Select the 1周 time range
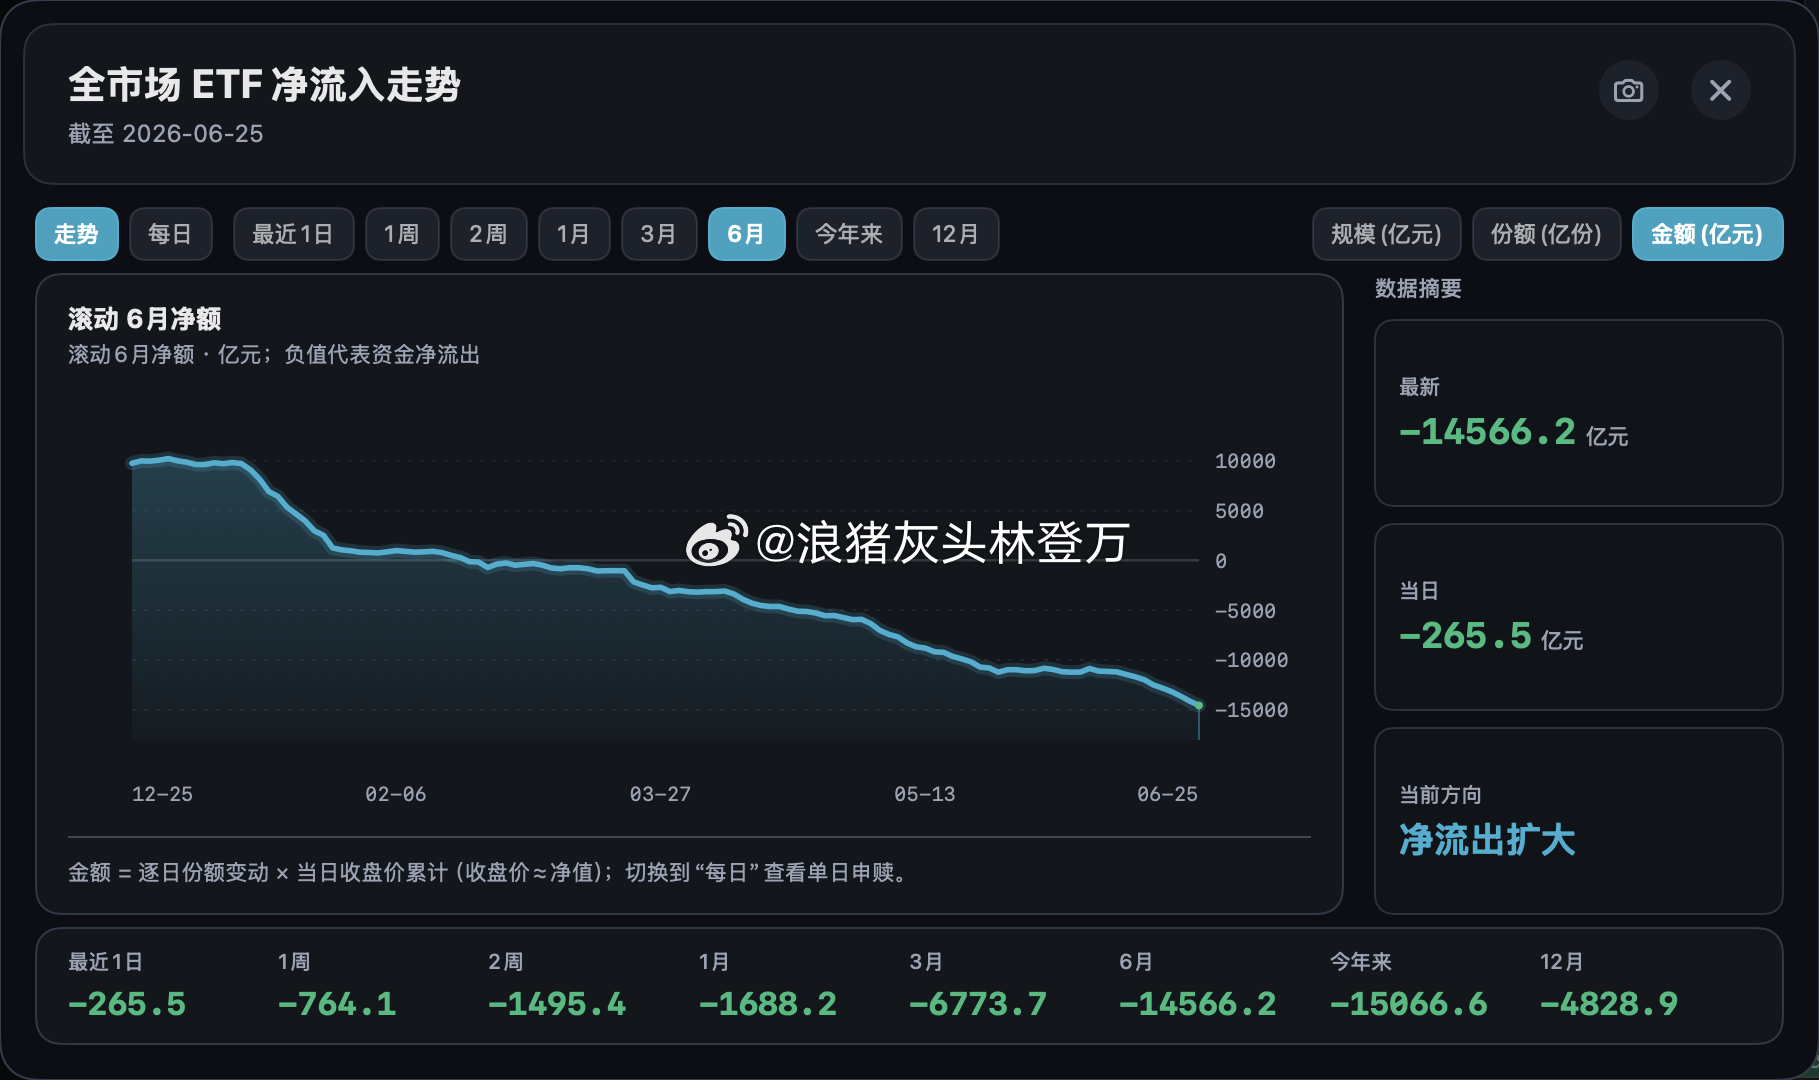The width and height of the screenshot is (1819, 1080). point(402,234)
